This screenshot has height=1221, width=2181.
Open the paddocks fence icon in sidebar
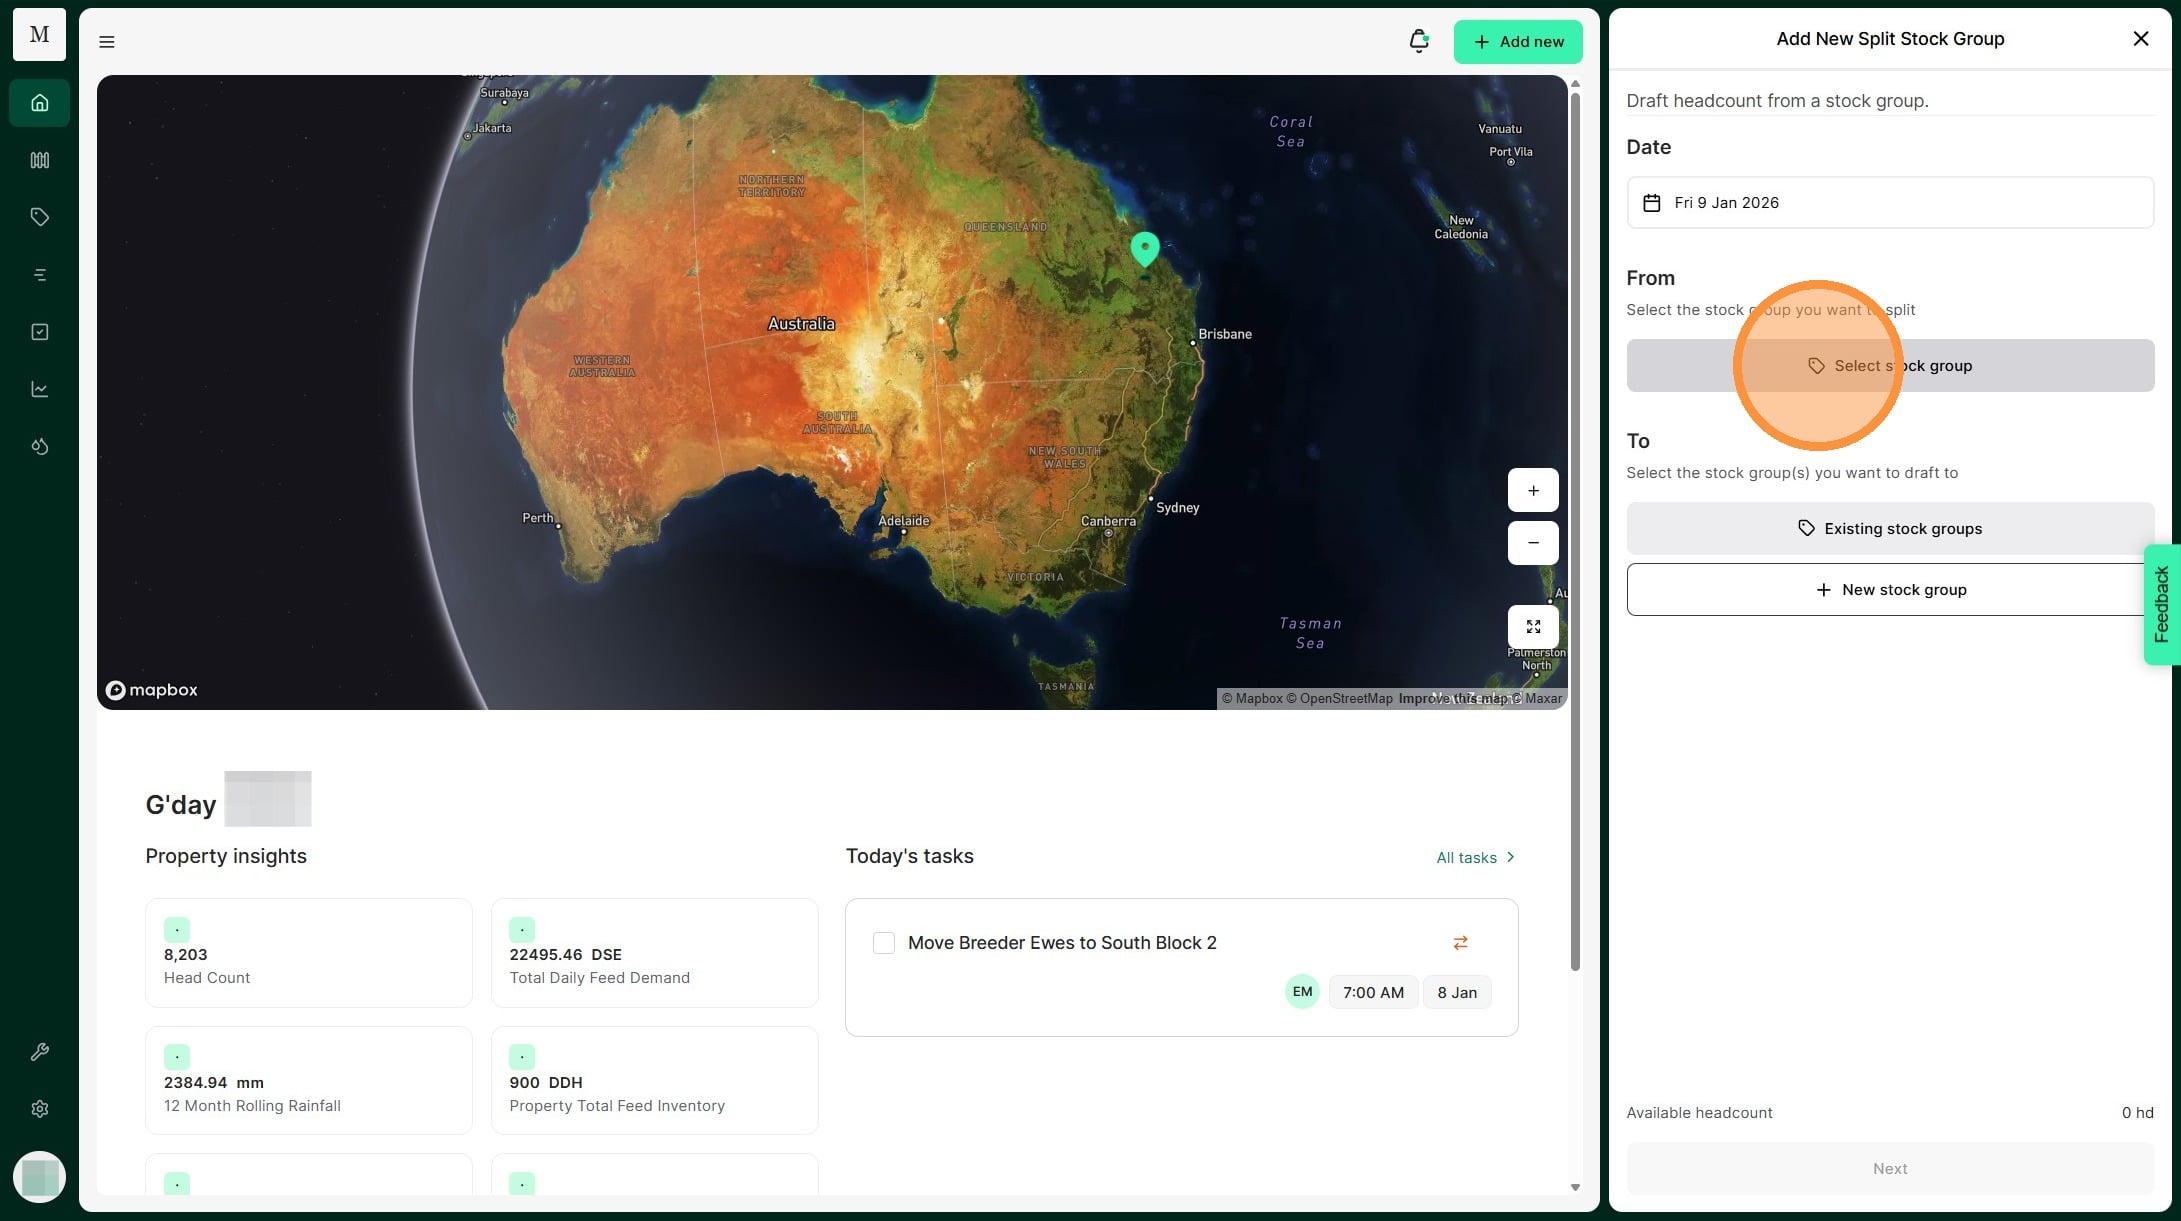point(40,160)
